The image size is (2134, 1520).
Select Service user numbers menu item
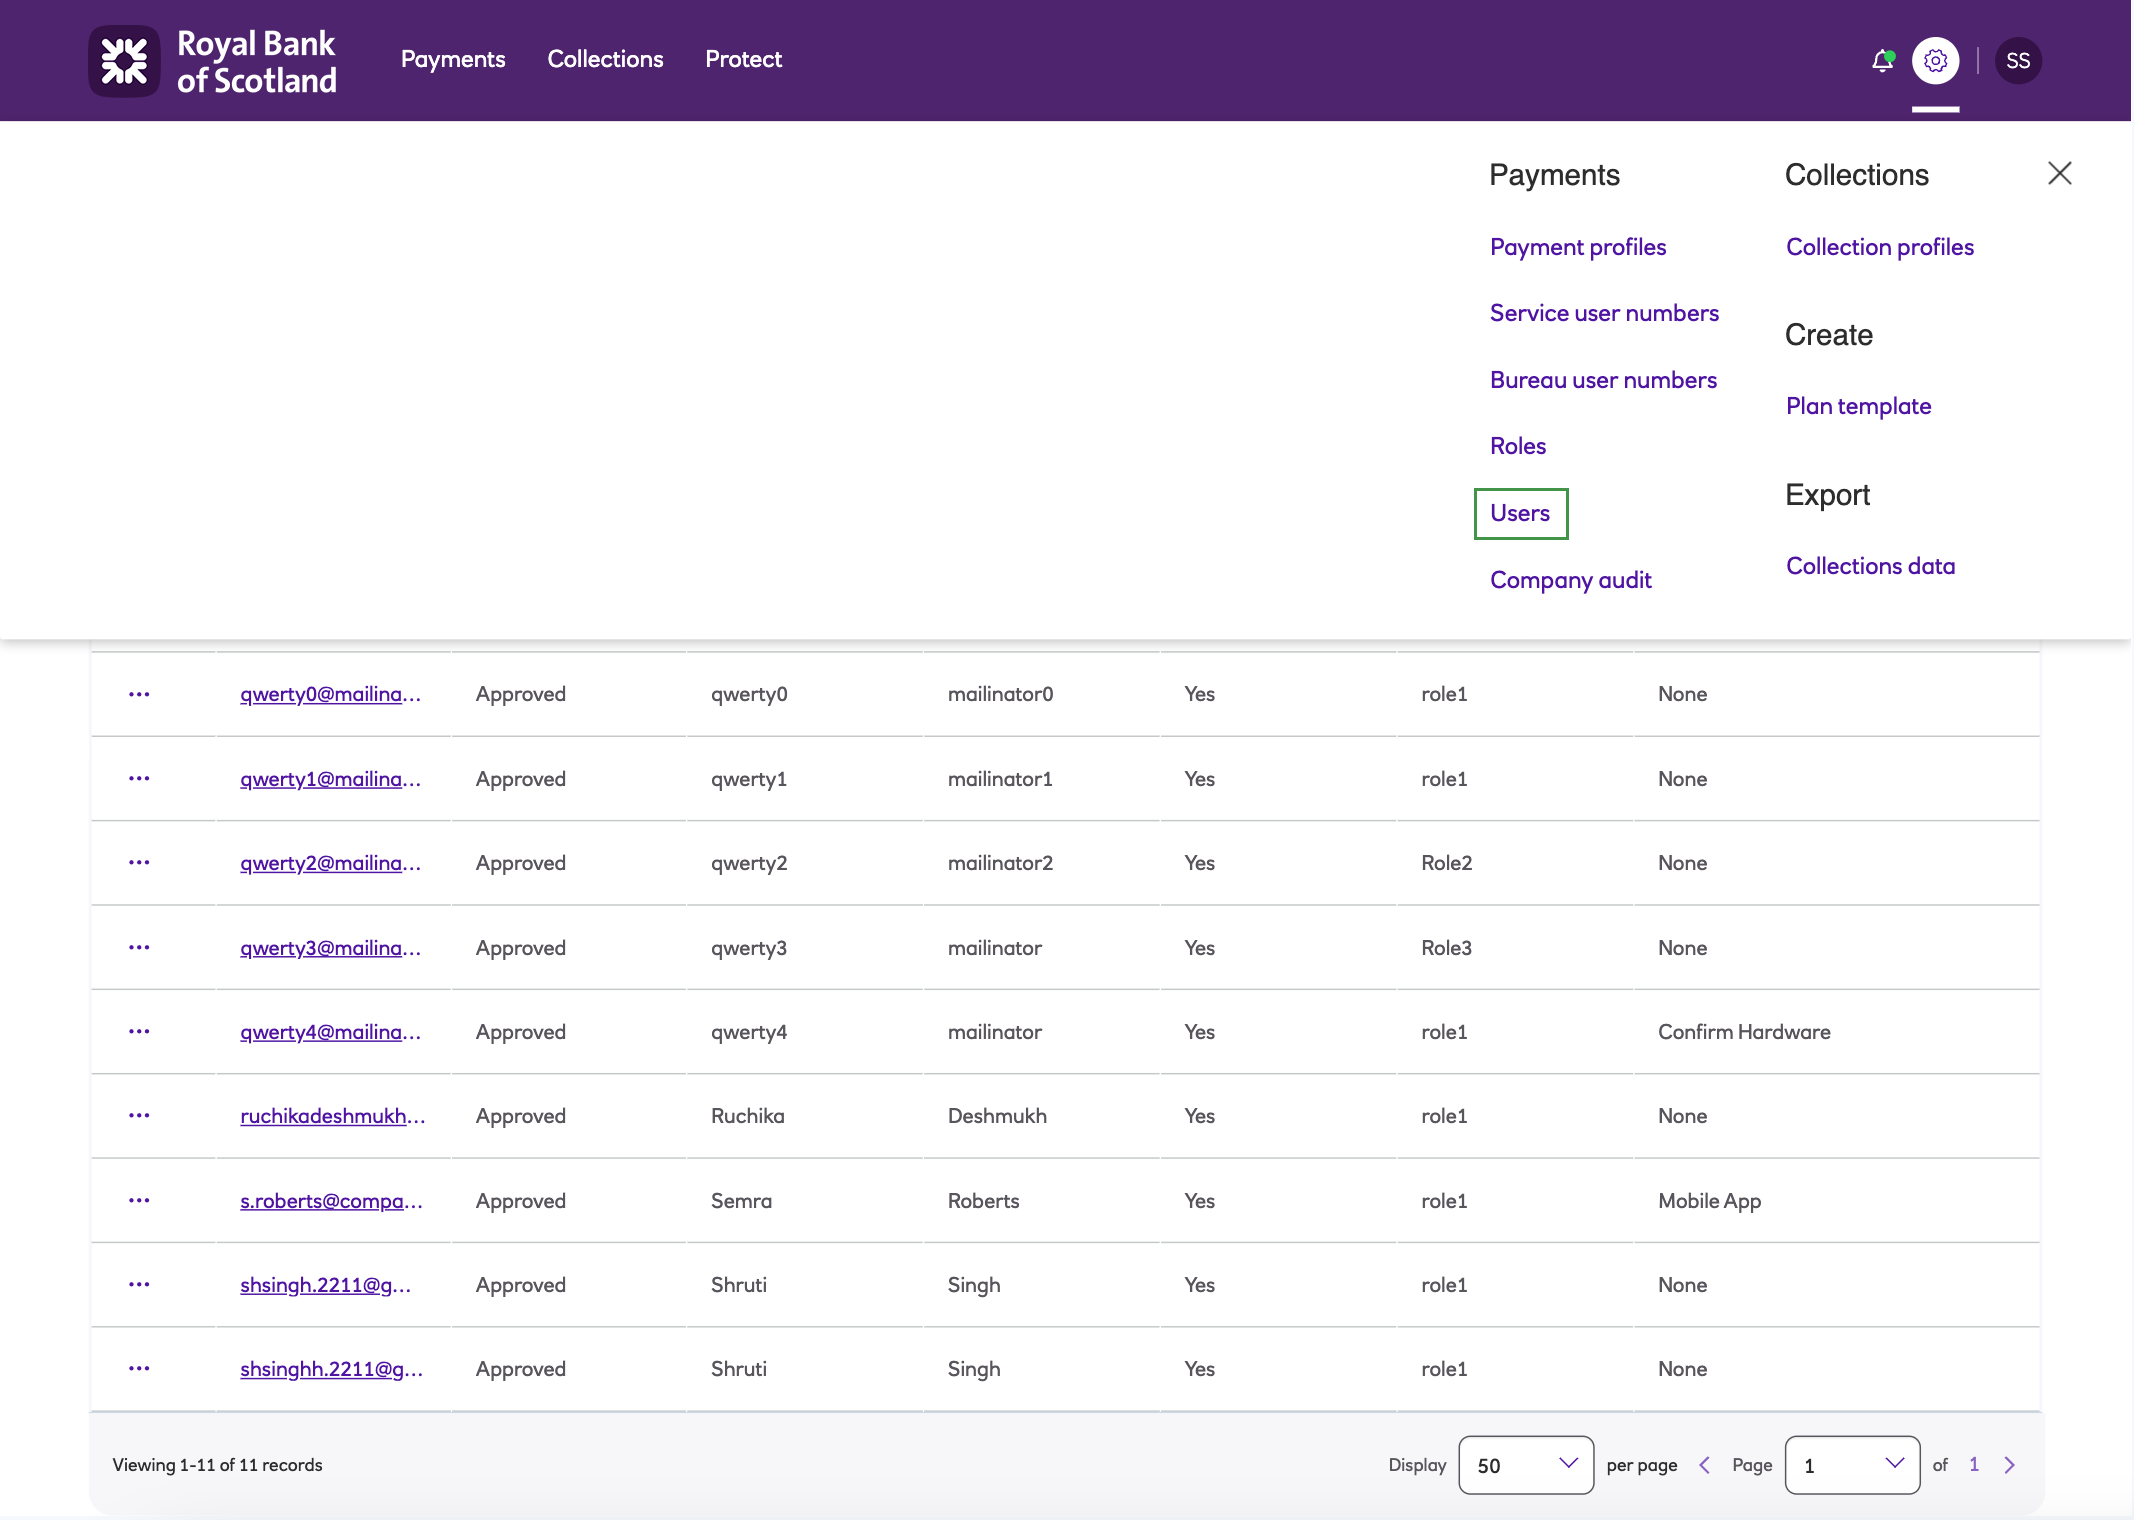pyautogui.click(x=1604, y=313)
